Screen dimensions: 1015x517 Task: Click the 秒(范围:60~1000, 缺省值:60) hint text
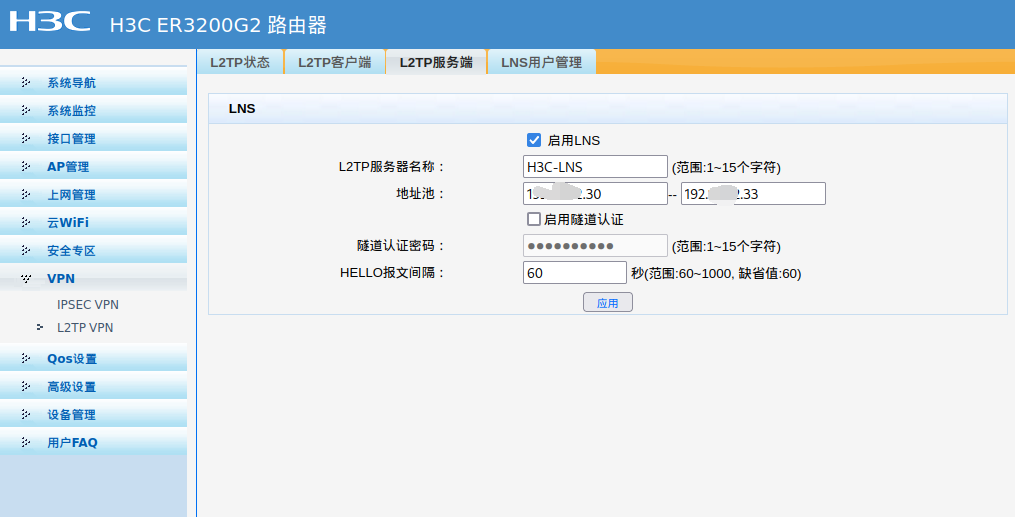717,274
